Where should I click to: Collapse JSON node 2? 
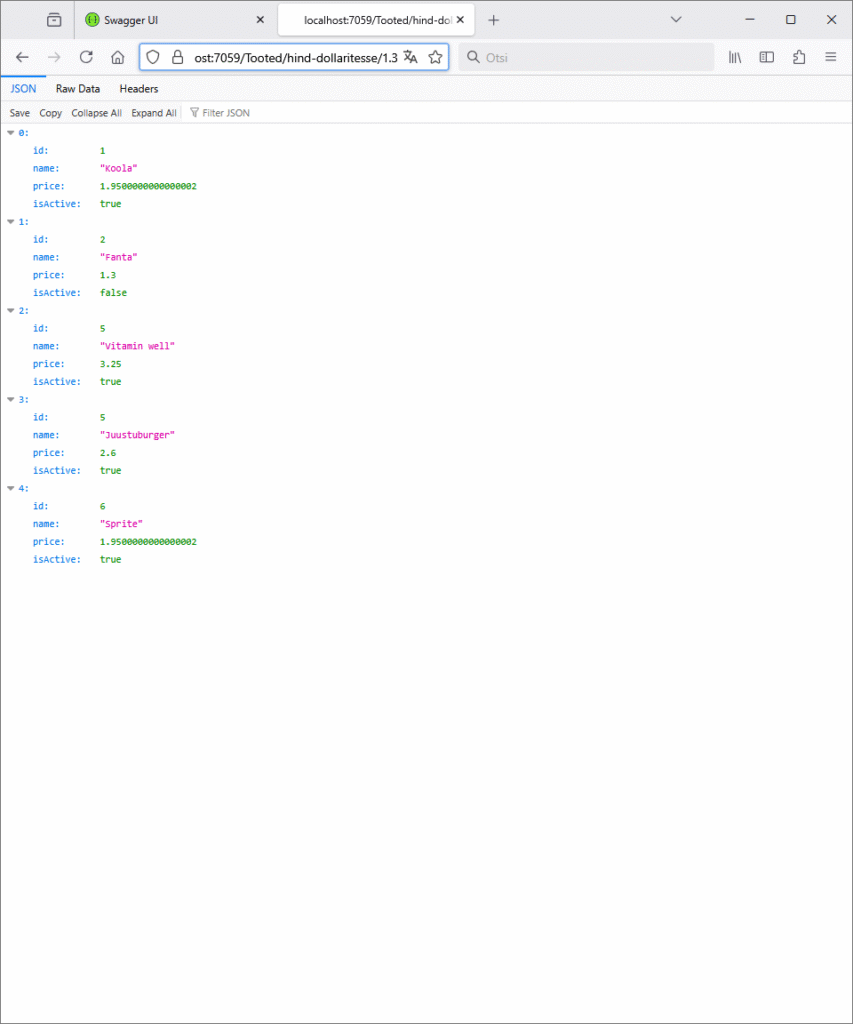pyautogui.click(x=11, y=311)
